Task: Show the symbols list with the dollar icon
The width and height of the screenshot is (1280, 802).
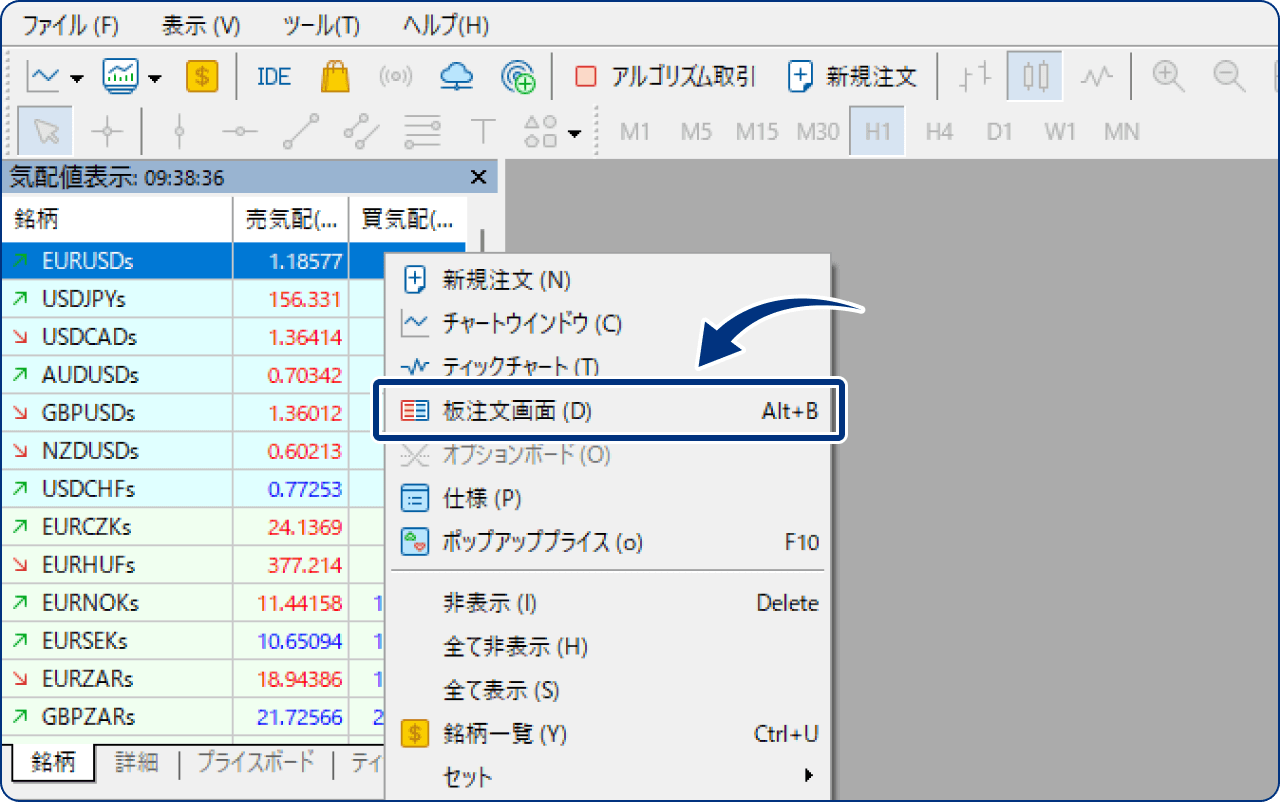Action: click(201, 76)
